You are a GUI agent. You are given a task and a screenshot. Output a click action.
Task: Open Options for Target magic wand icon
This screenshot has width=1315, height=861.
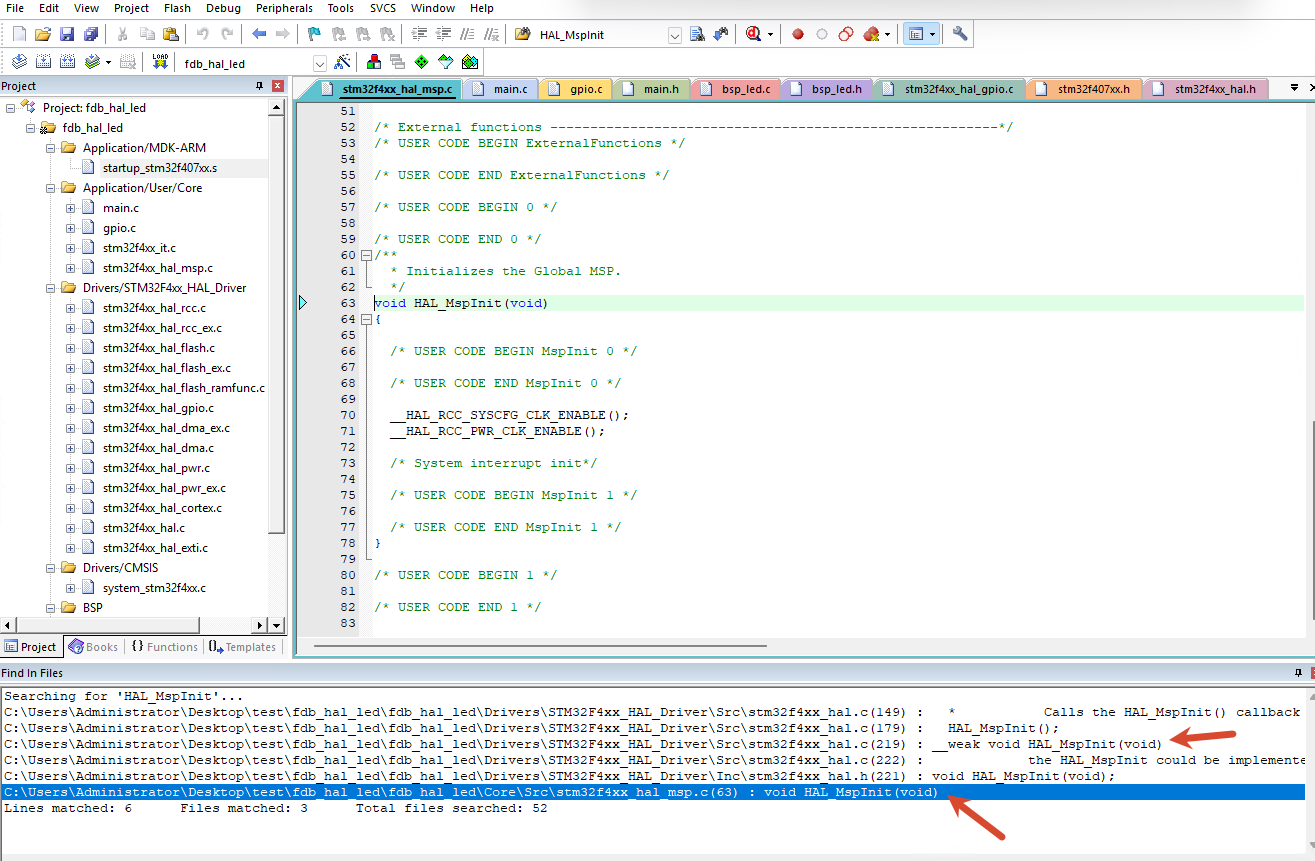pyautogui.click(x=342, y=62)
